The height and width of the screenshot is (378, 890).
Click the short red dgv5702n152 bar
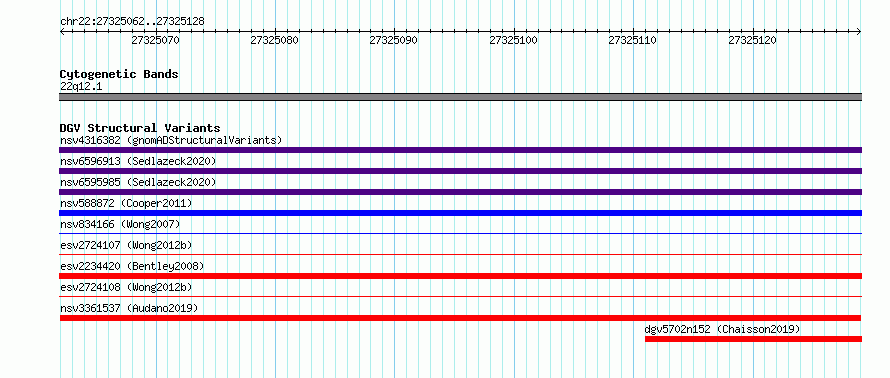click(x=753, y=339)
